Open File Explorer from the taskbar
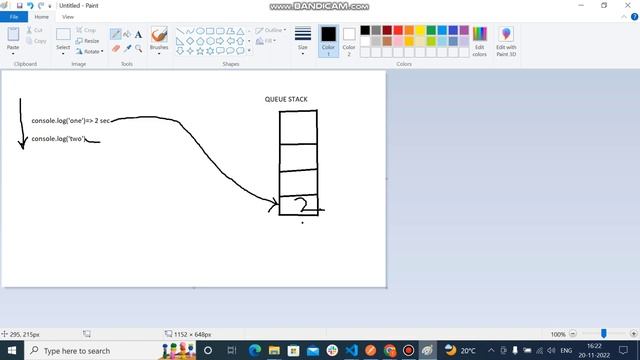 coord(274,350)
